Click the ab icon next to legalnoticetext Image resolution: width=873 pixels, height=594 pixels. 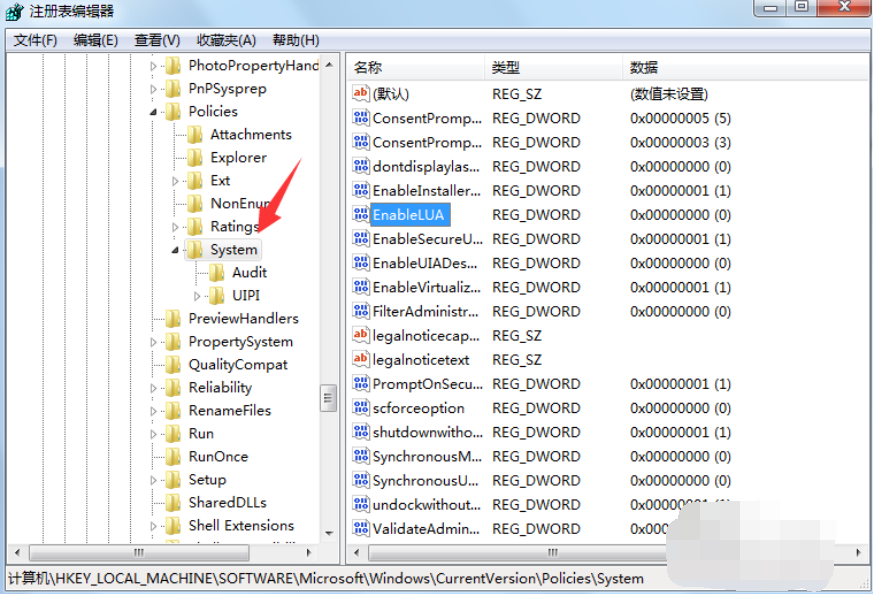(x=360, y=359)
